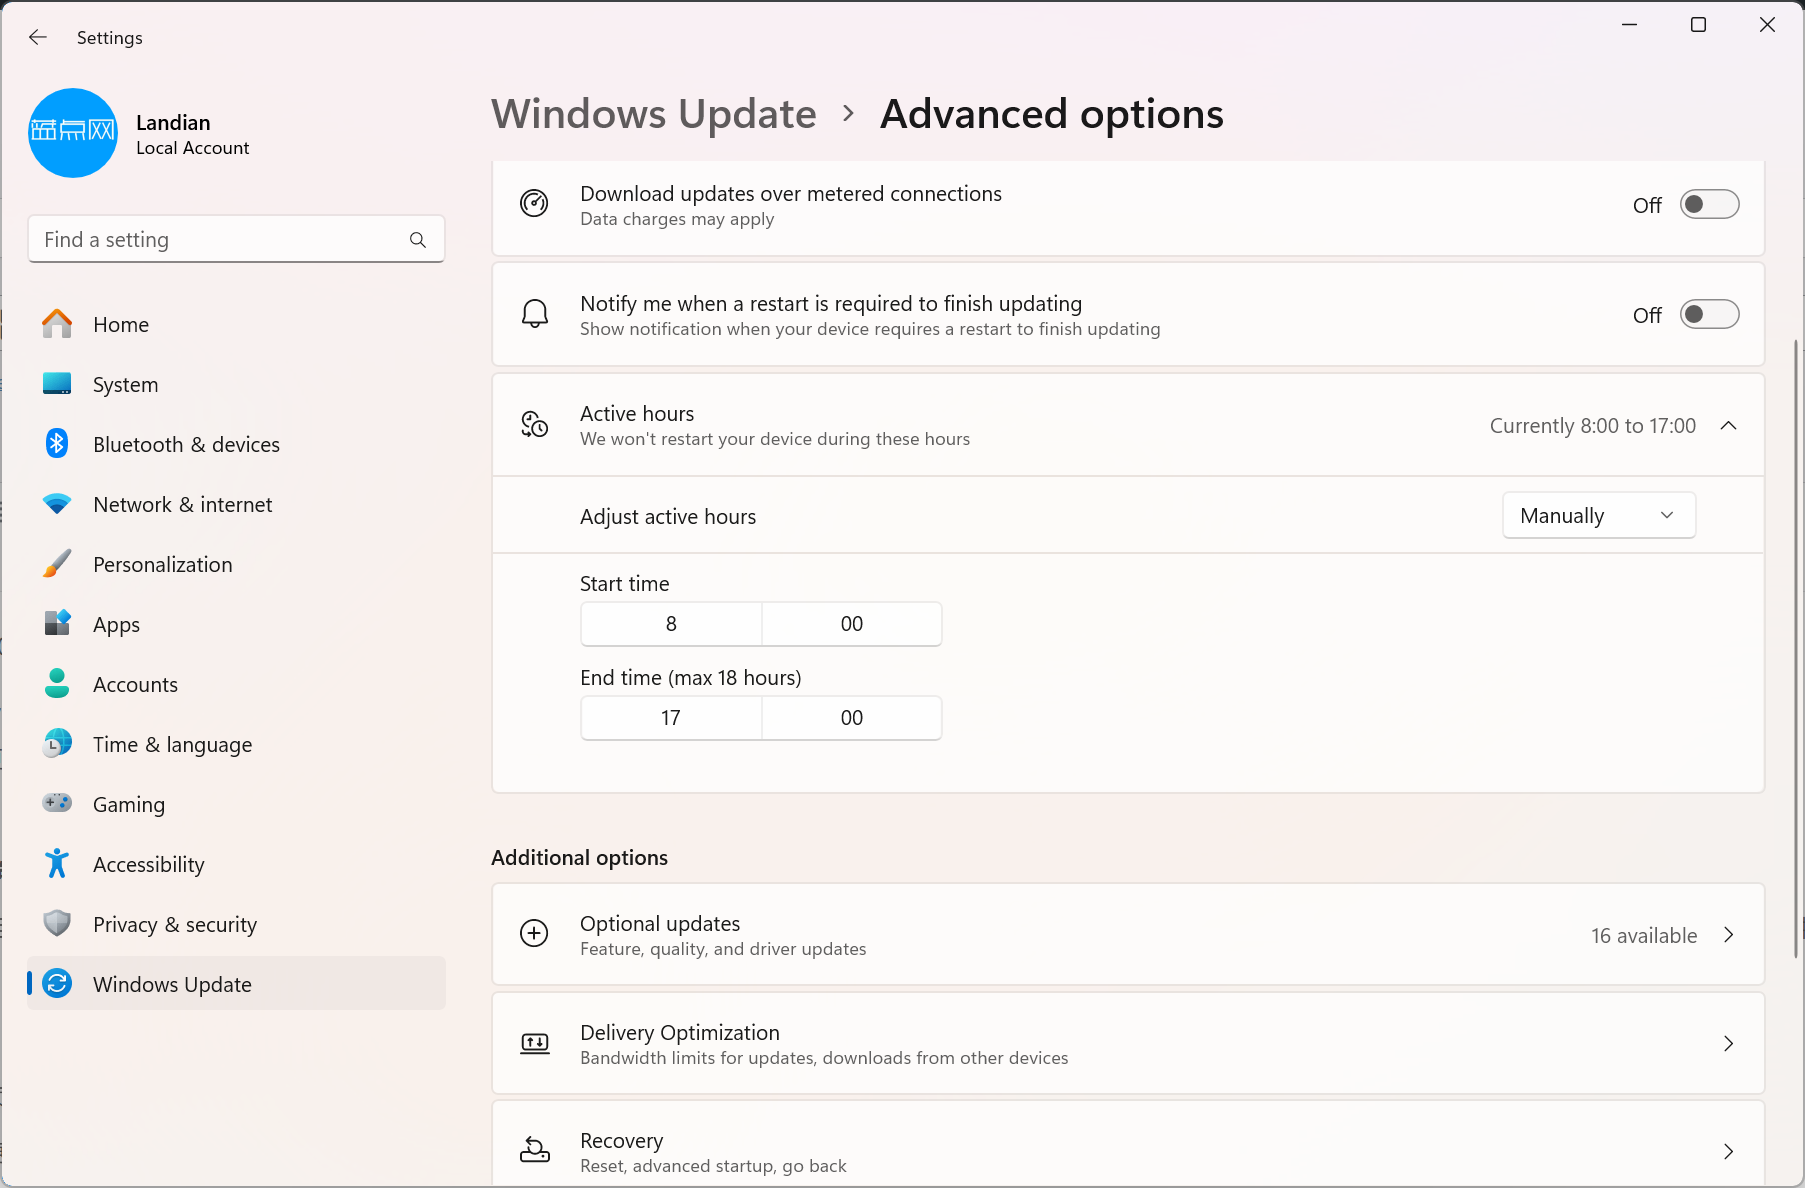Click the Active hours clock icon
The image size is (1805, 1188).
(x=534, y=424)
